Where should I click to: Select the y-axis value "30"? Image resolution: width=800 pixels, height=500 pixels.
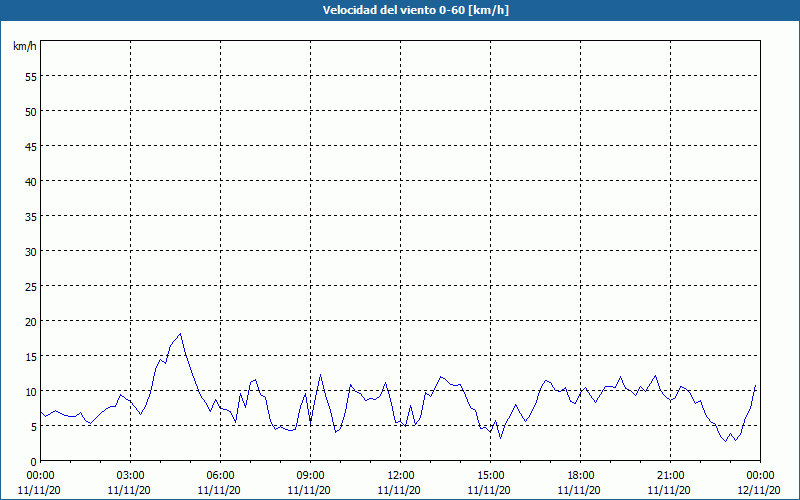(x=31, y=252)
